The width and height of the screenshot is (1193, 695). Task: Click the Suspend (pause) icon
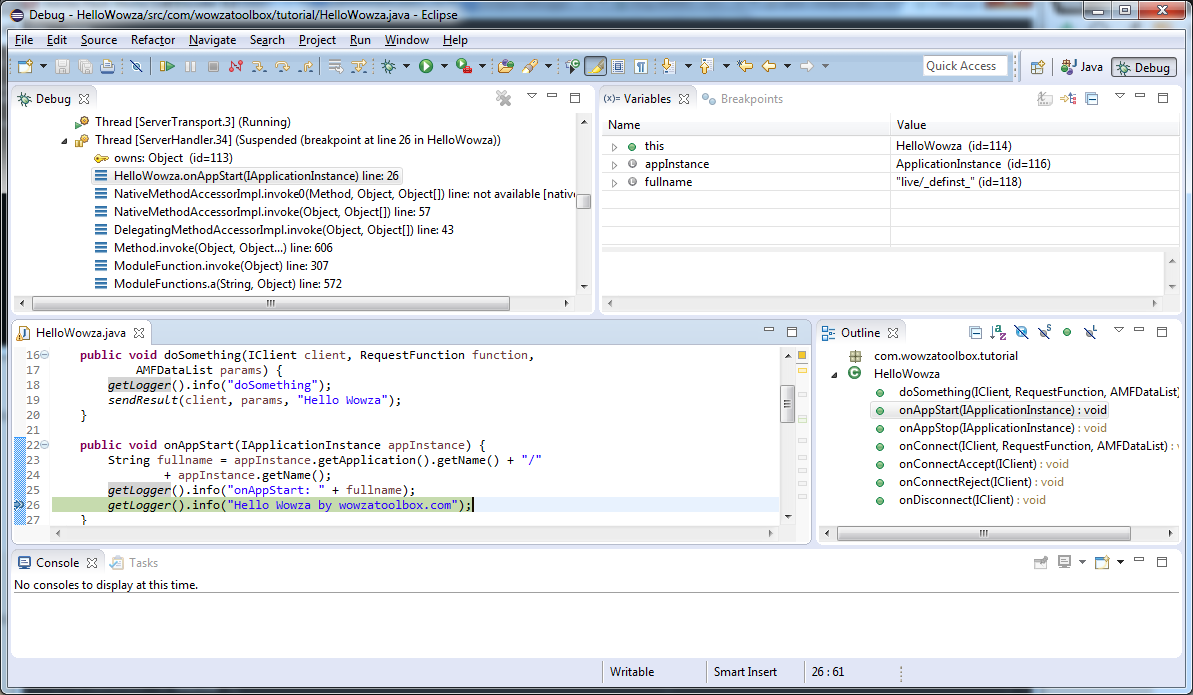point(190,67)
